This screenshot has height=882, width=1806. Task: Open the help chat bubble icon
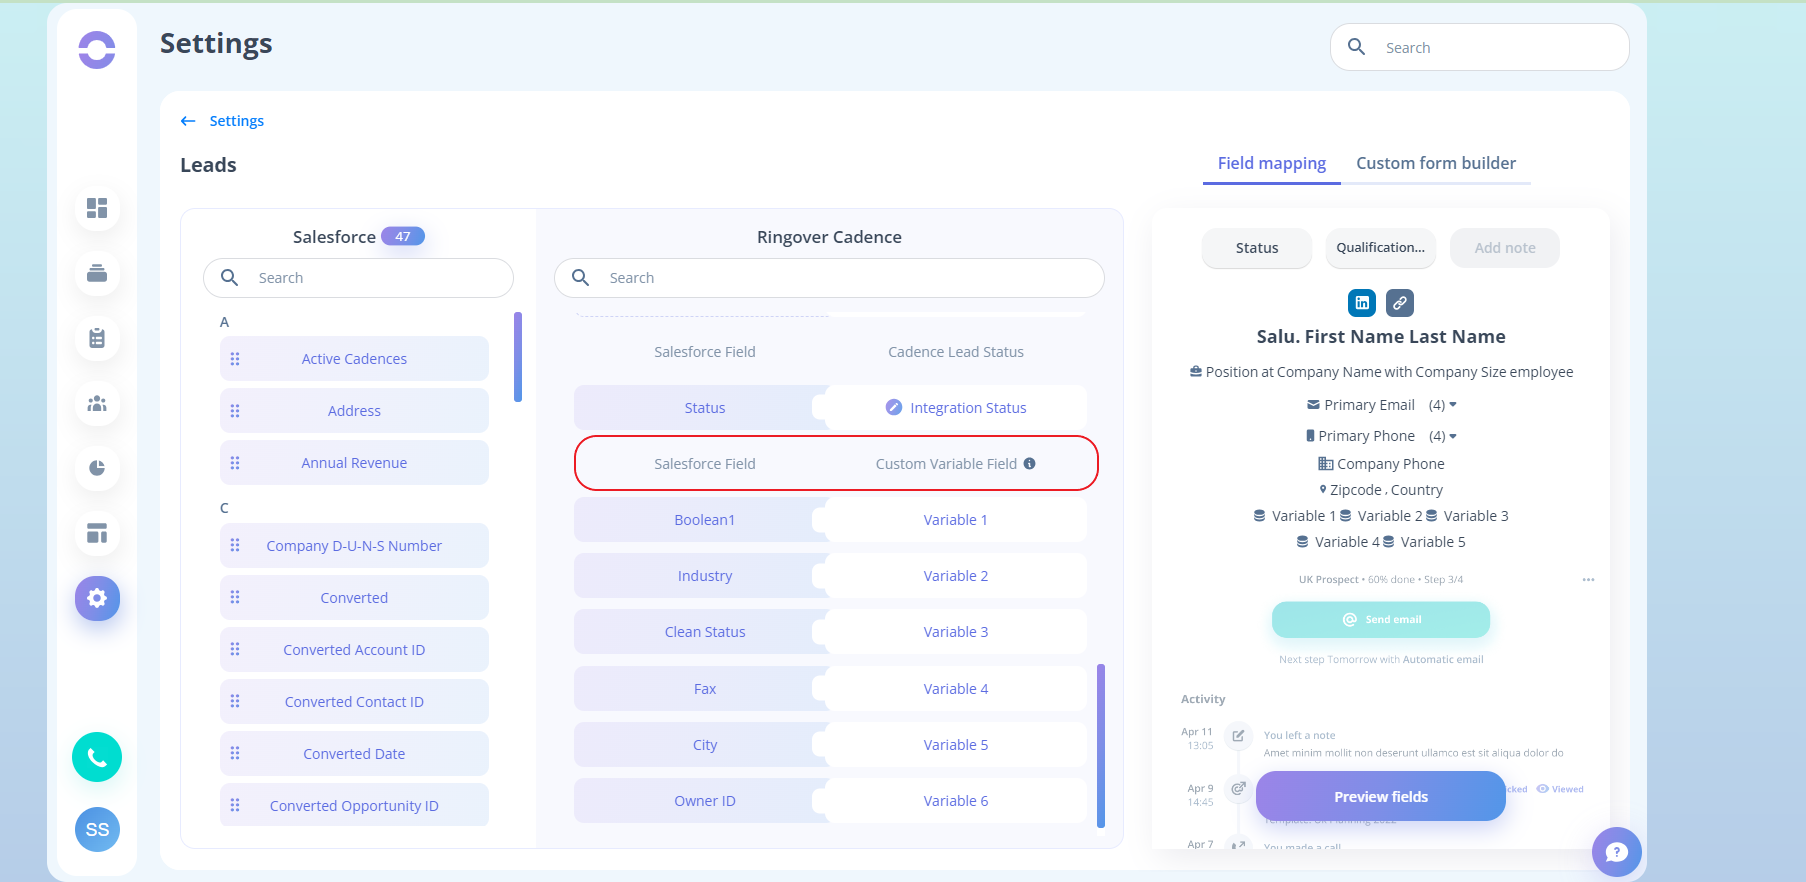click(x=1616, y=852)
